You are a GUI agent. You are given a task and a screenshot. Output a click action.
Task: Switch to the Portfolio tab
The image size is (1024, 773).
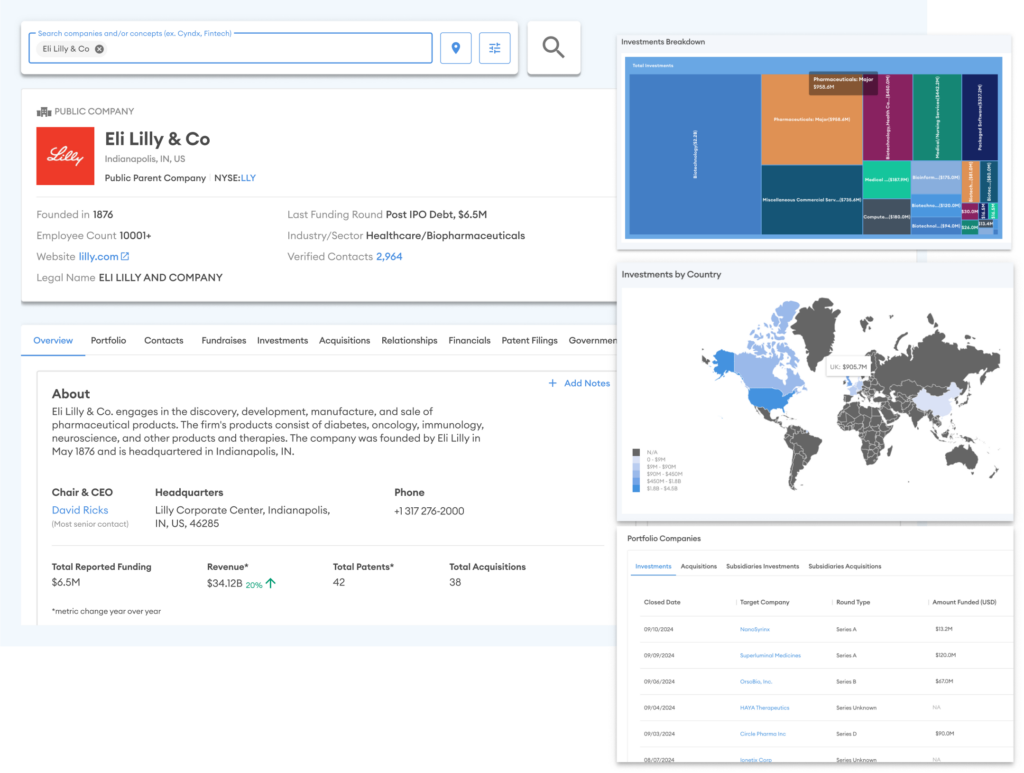click(x=108, y=340)
